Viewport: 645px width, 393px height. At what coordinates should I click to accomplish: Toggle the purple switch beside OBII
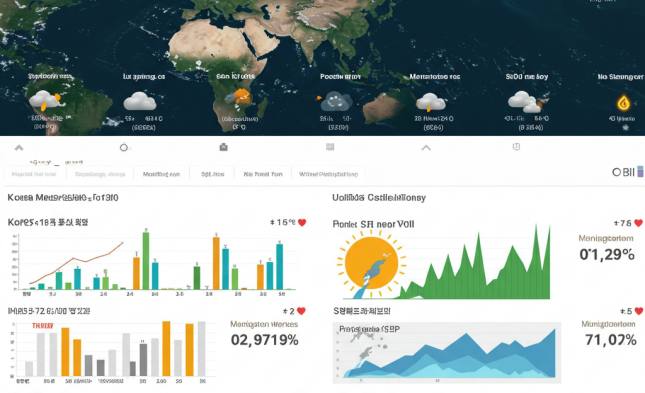point(640,172)
